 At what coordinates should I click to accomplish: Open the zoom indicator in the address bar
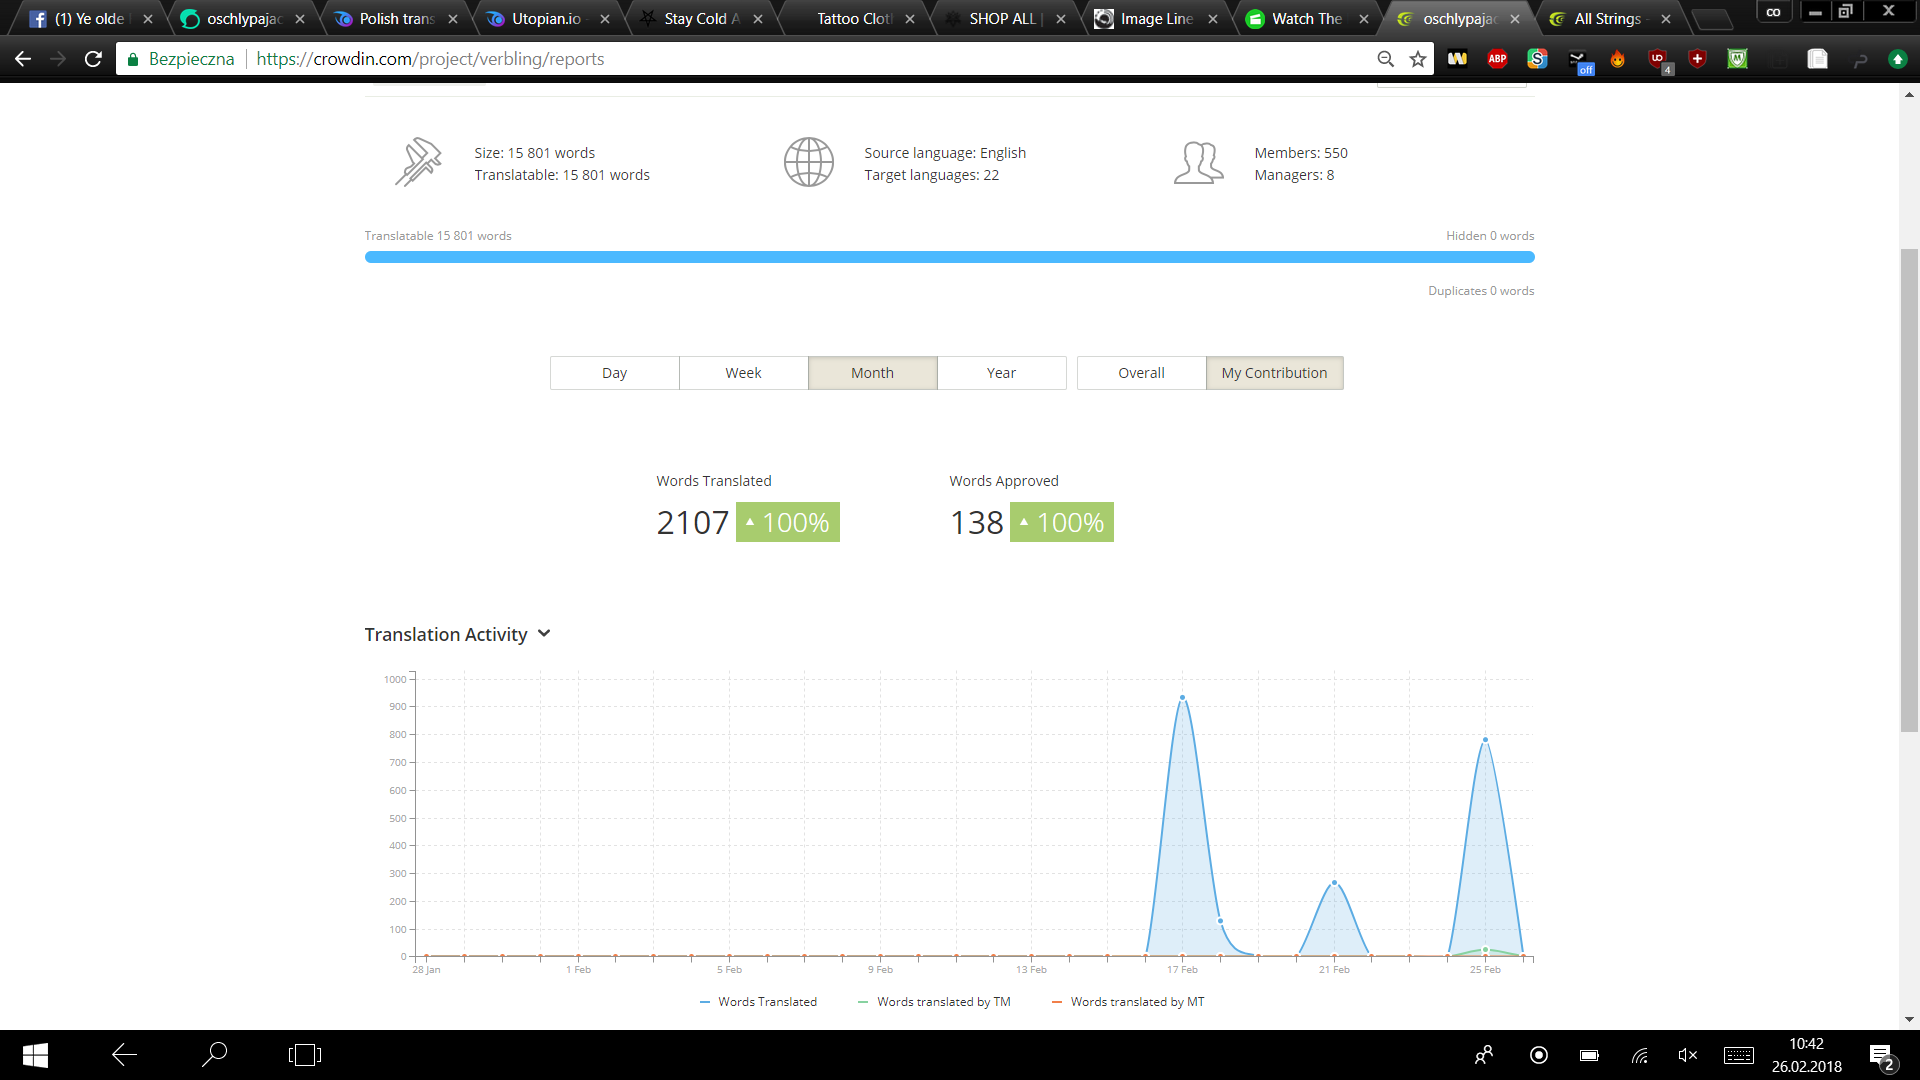tap(1386, 59)
